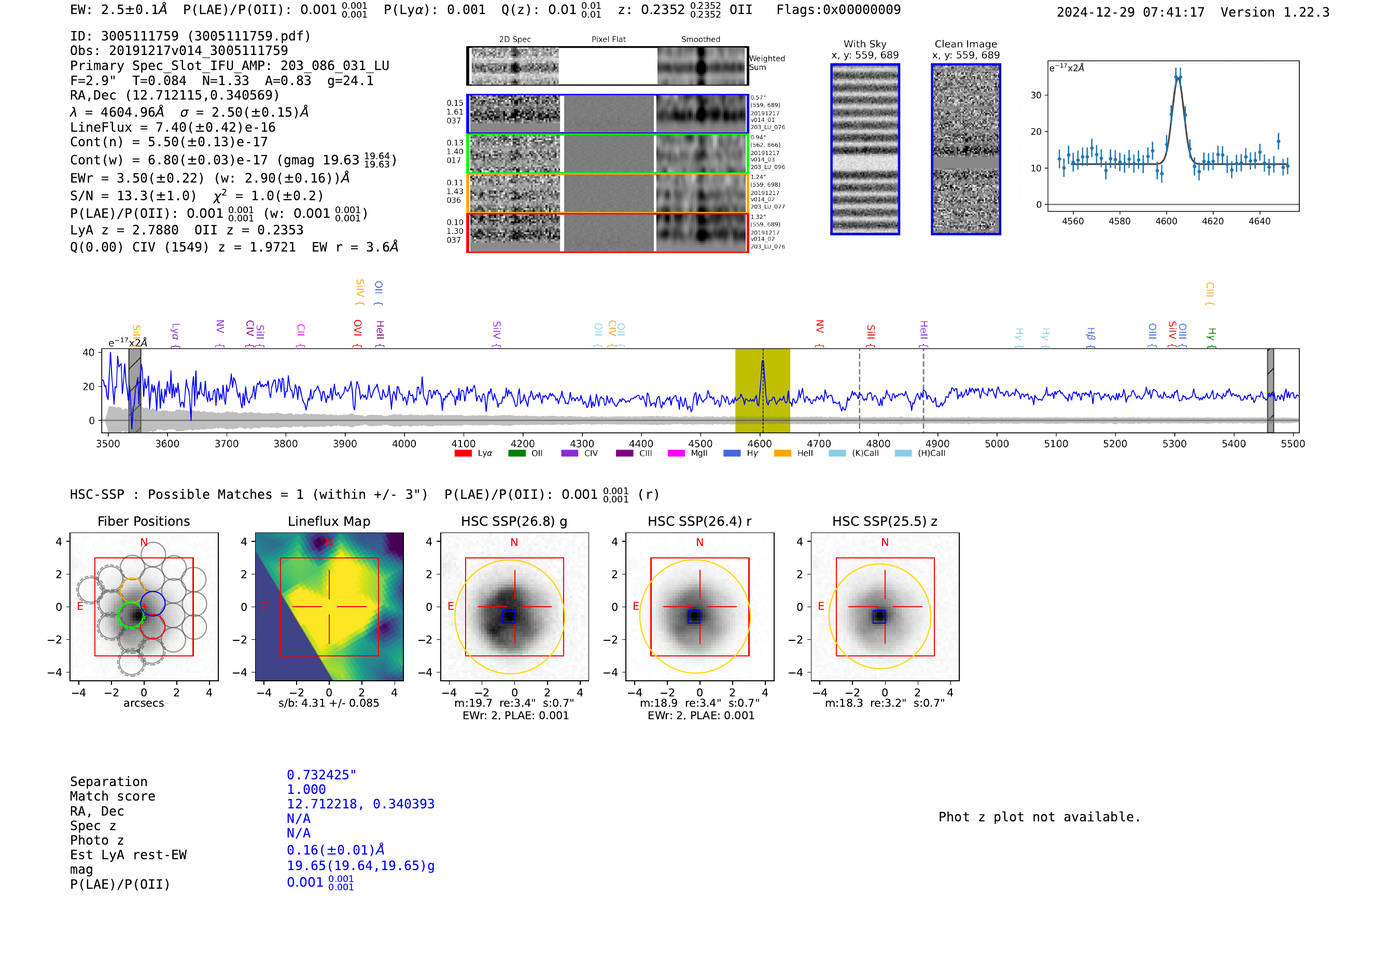The image size is (1400, 953).
Task: Click 'Phot z plot not available.' message
Action: tap(1039, 817)
